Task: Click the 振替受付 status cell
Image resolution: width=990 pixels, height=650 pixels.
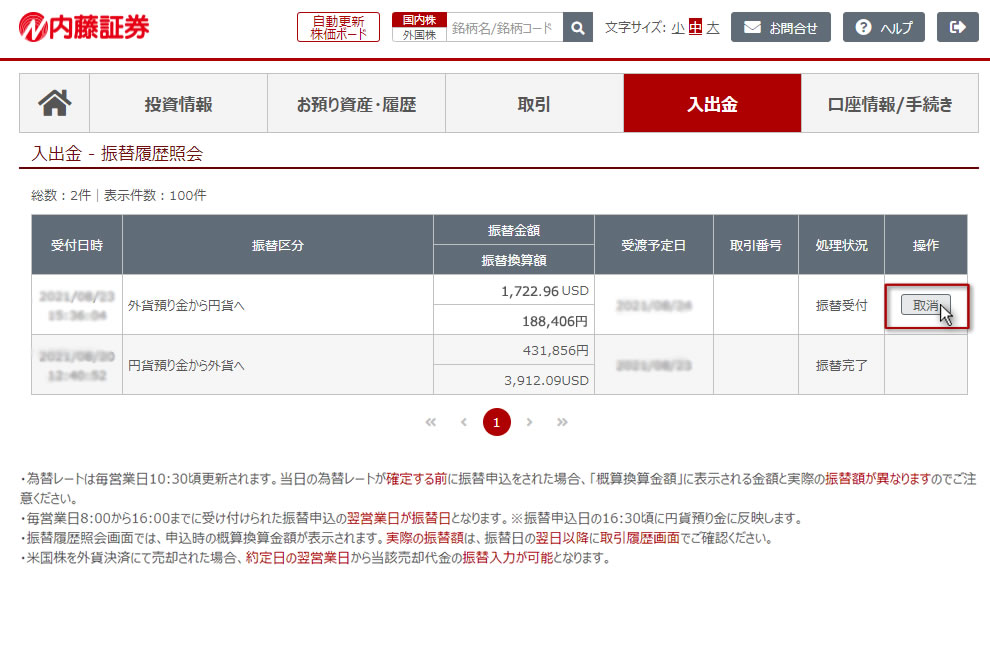Action: [841, 305]
